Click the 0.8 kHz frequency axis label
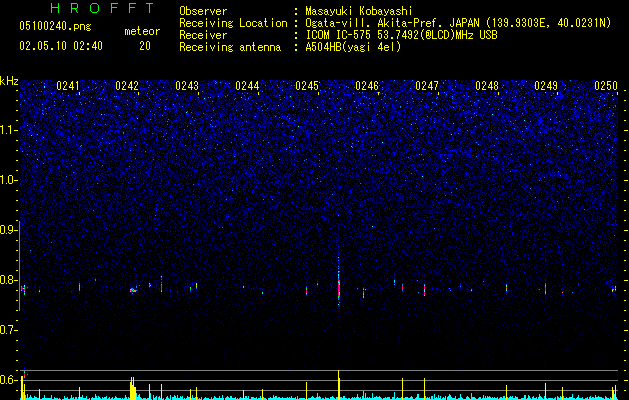The height and width of the screenshot is (400, 629). pyautogui.click(x=8, y=280)
